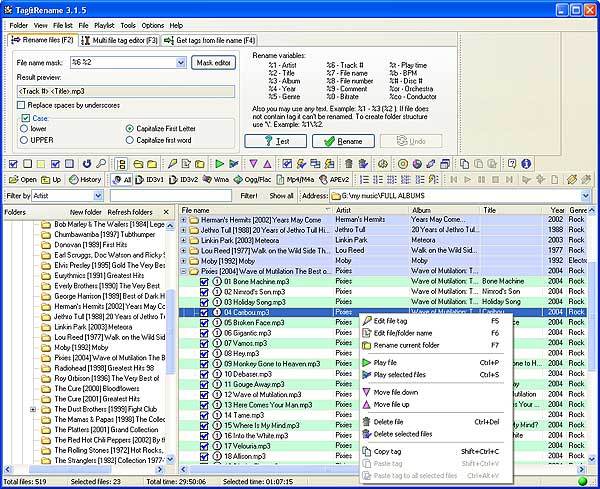Click the Mask editor button
Screen dimensions: 600x489
point(214,63)
